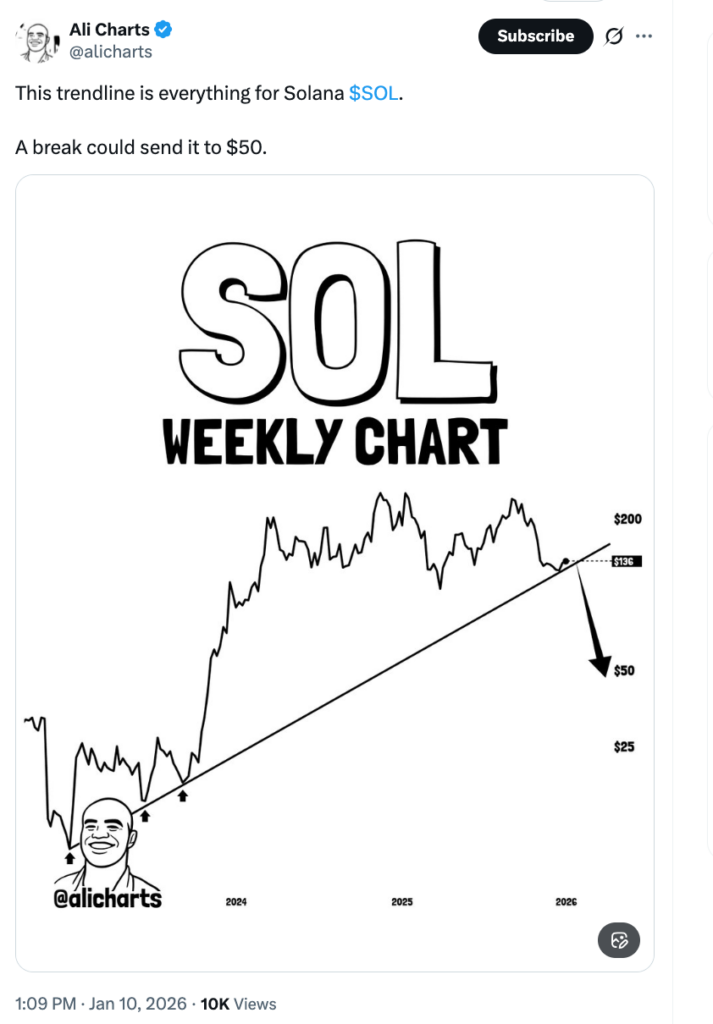Click the $200 price level label
The height and width of the screenshot is (1024, 713).
[x=627, y=519]
